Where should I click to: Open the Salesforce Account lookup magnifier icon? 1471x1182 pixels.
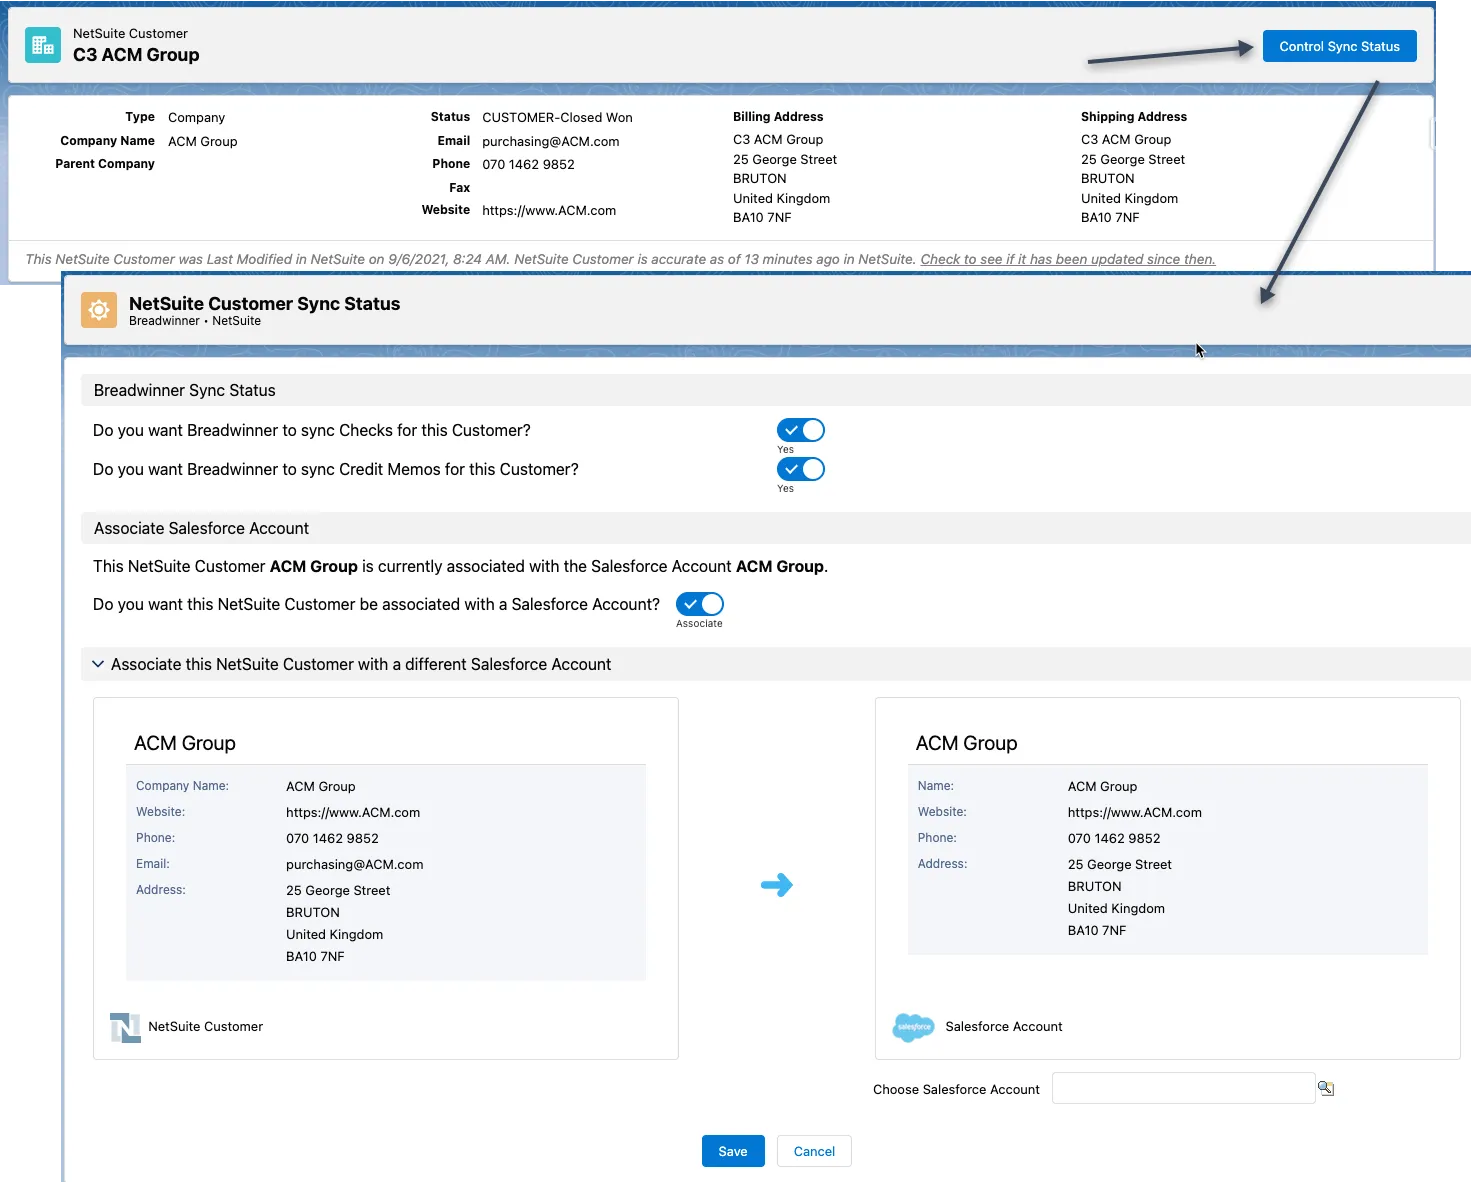click(1326, 1088)
